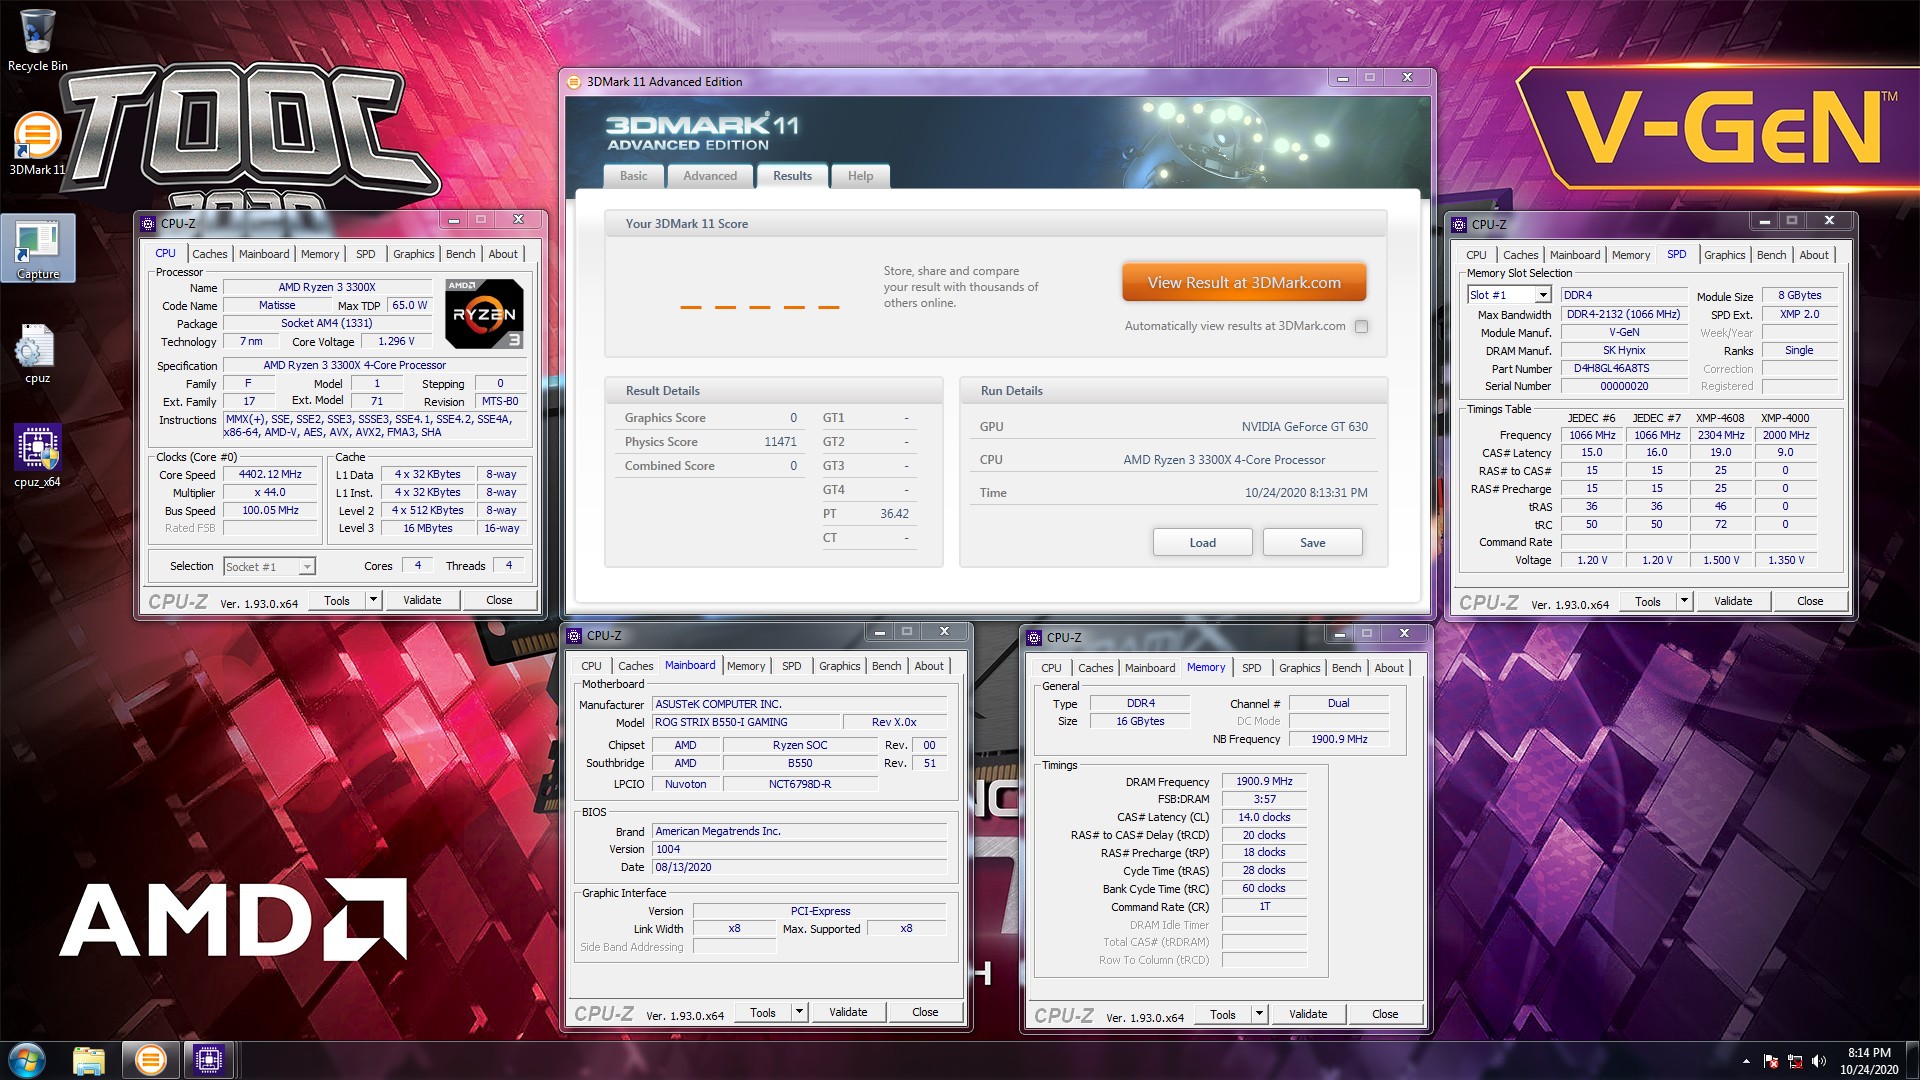Open the Recycle Bin desktop icon
This screenshot has width=1920, height=1080.
pos(37,40)
